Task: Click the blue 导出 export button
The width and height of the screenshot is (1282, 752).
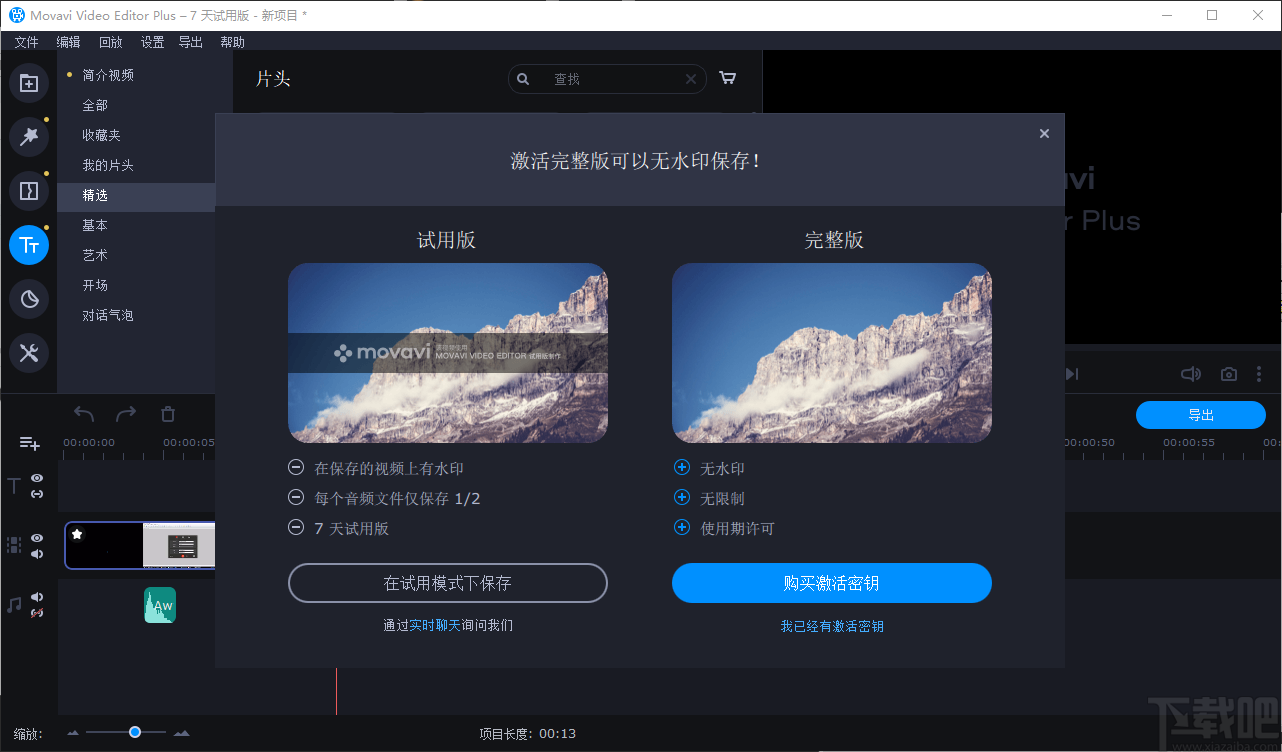Action: point(1201,415)
